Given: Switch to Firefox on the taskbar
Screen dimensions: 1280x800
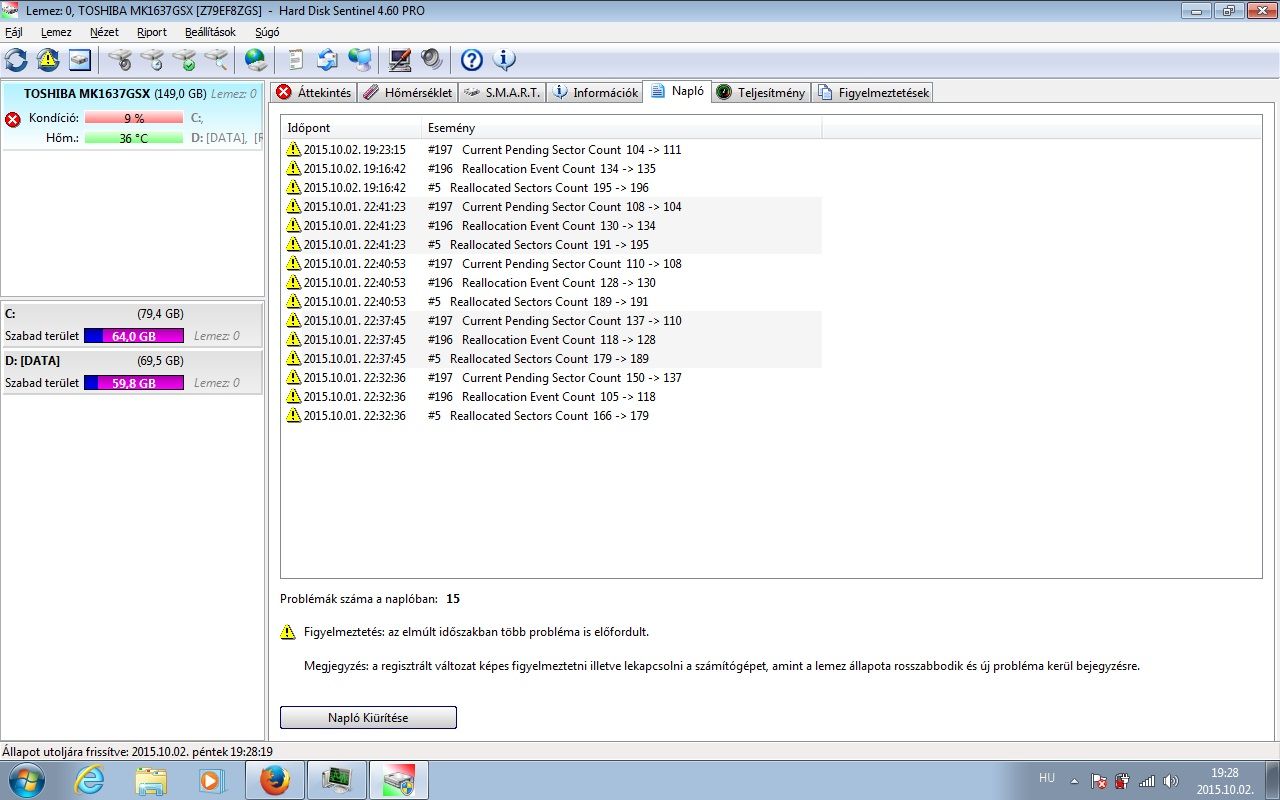Looking at the screenshot, I should coord(275,780).
